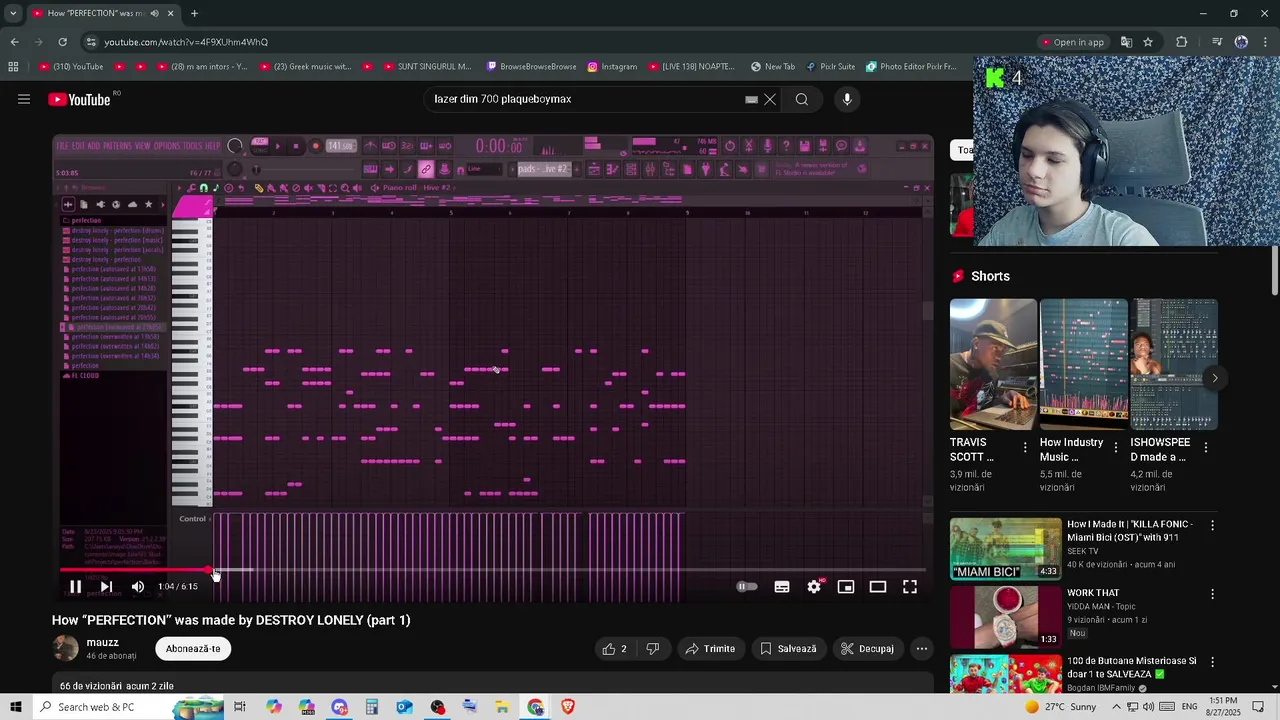Screen dimensions: 1280x720
Task: Mute the video volume speaker icon
Action: click(138, 587)
